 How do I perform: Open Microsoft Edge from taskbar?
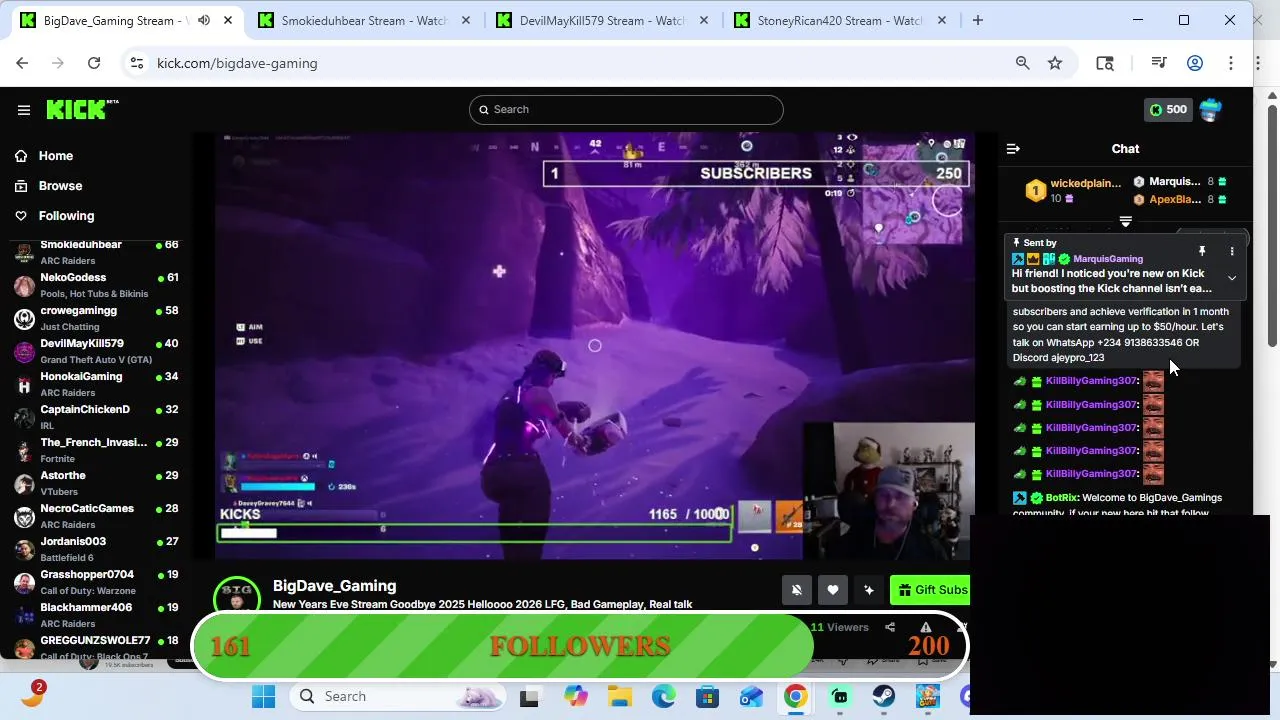[664, 696]
